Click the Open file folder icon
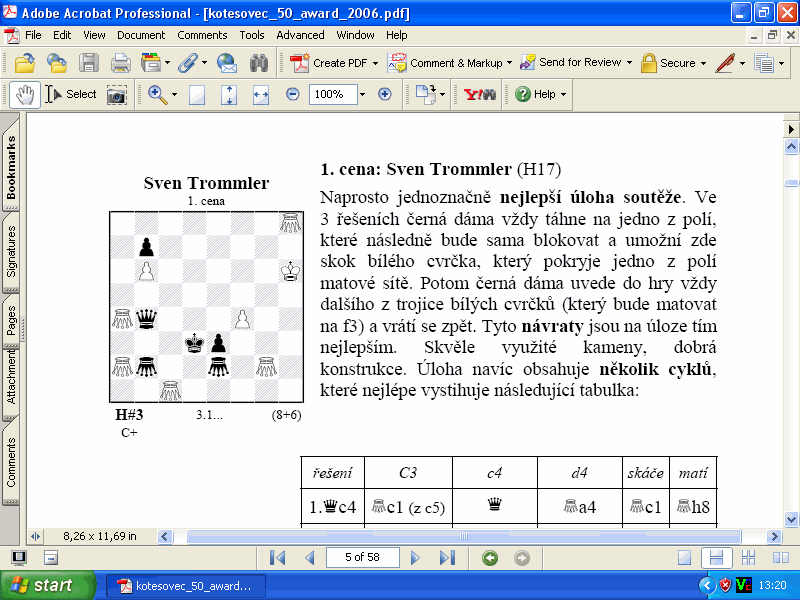The image size is (800, 600). tap(24, 63)
